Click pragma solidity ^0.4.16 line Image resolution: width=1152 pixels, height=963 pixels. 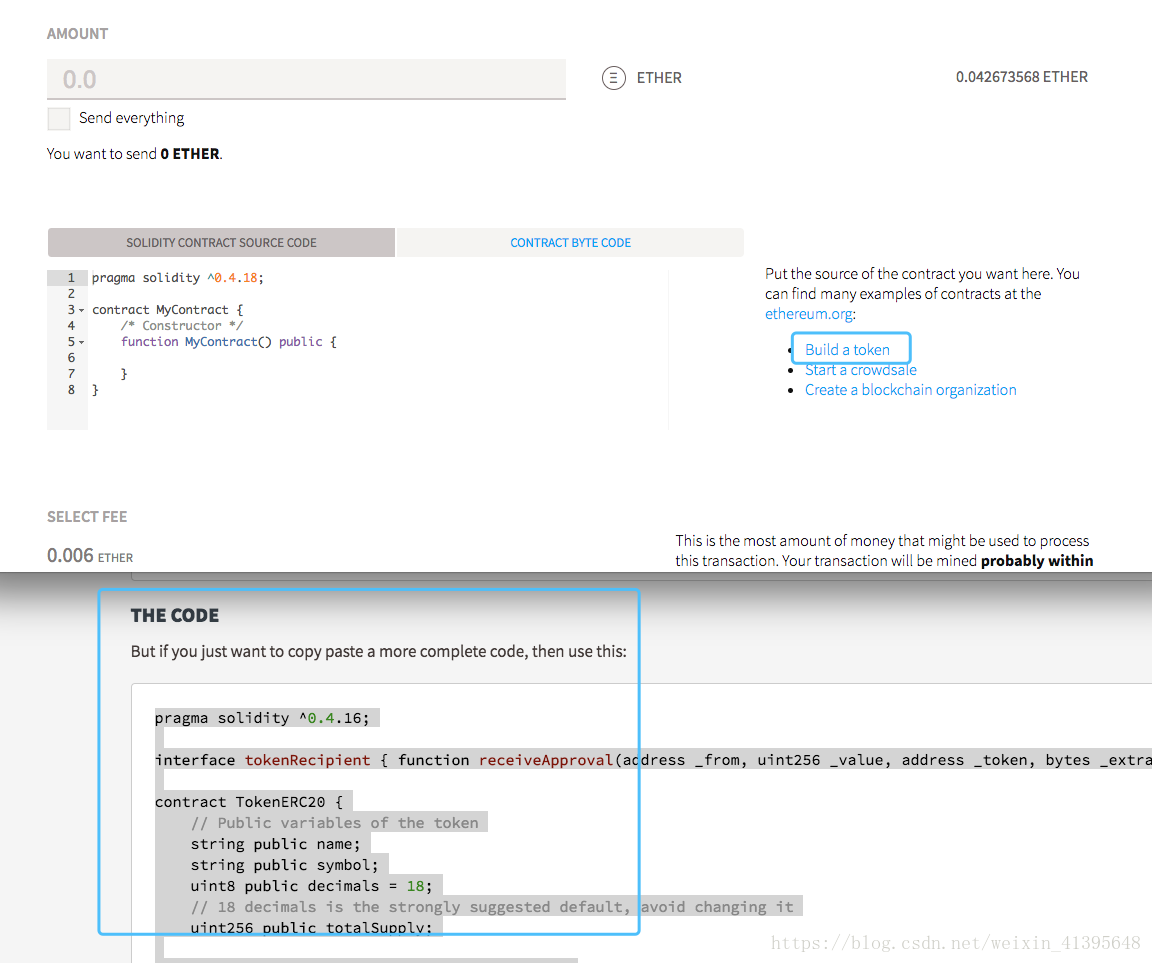262,718
